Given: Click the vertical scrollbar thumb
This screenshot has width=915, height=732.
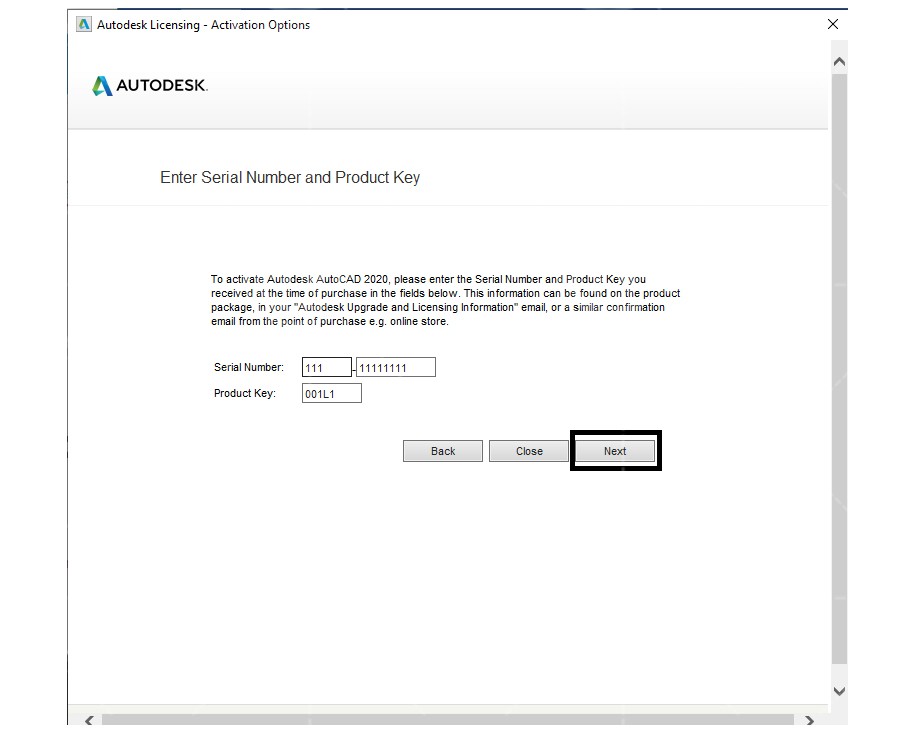Looking at the screenshot, I should pos(839,370).
